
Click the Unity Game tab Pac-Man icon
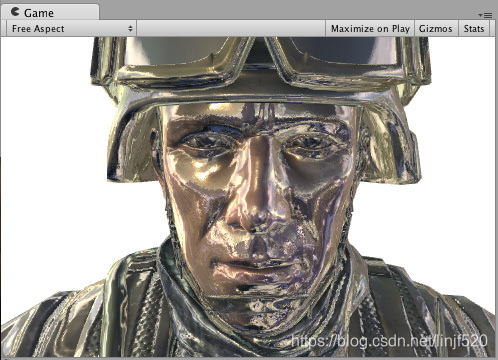point(15,12)
